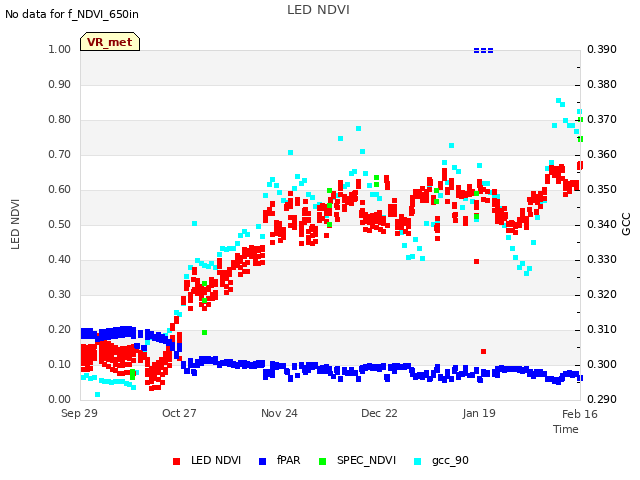Click the Jan 19 date tick label
The height and width of the screenshot is (480, 640).
(479, 413)
